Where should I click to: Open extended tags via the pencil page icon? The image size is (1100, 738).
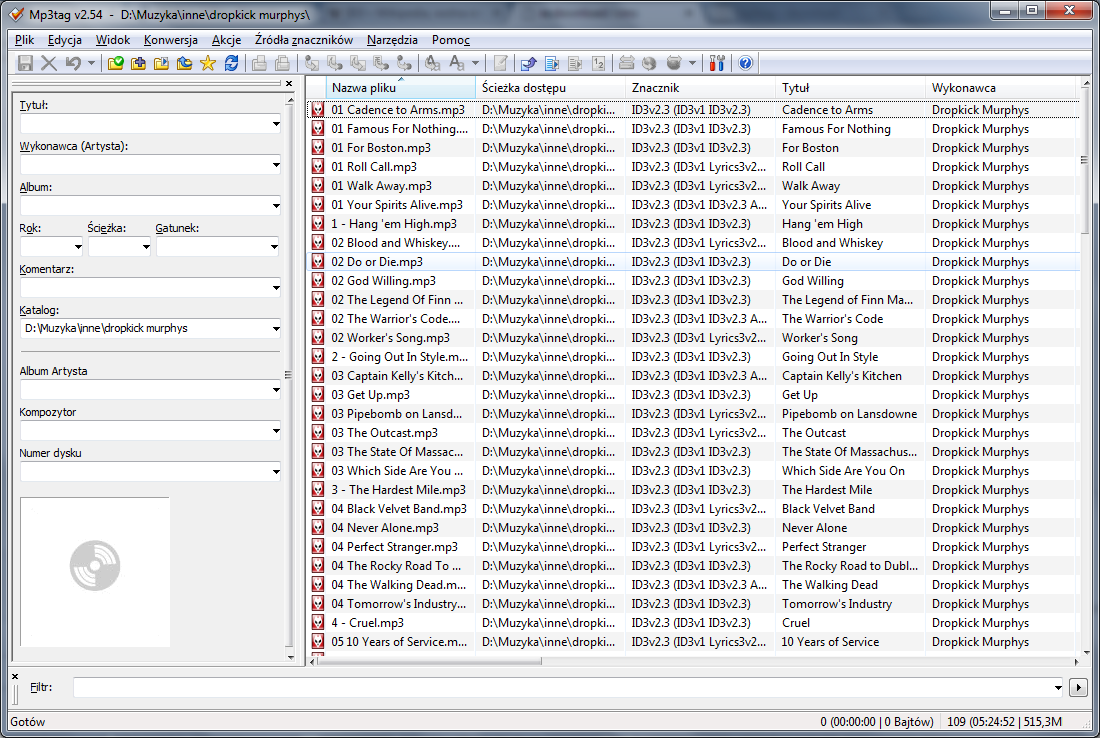pos(500,63)
